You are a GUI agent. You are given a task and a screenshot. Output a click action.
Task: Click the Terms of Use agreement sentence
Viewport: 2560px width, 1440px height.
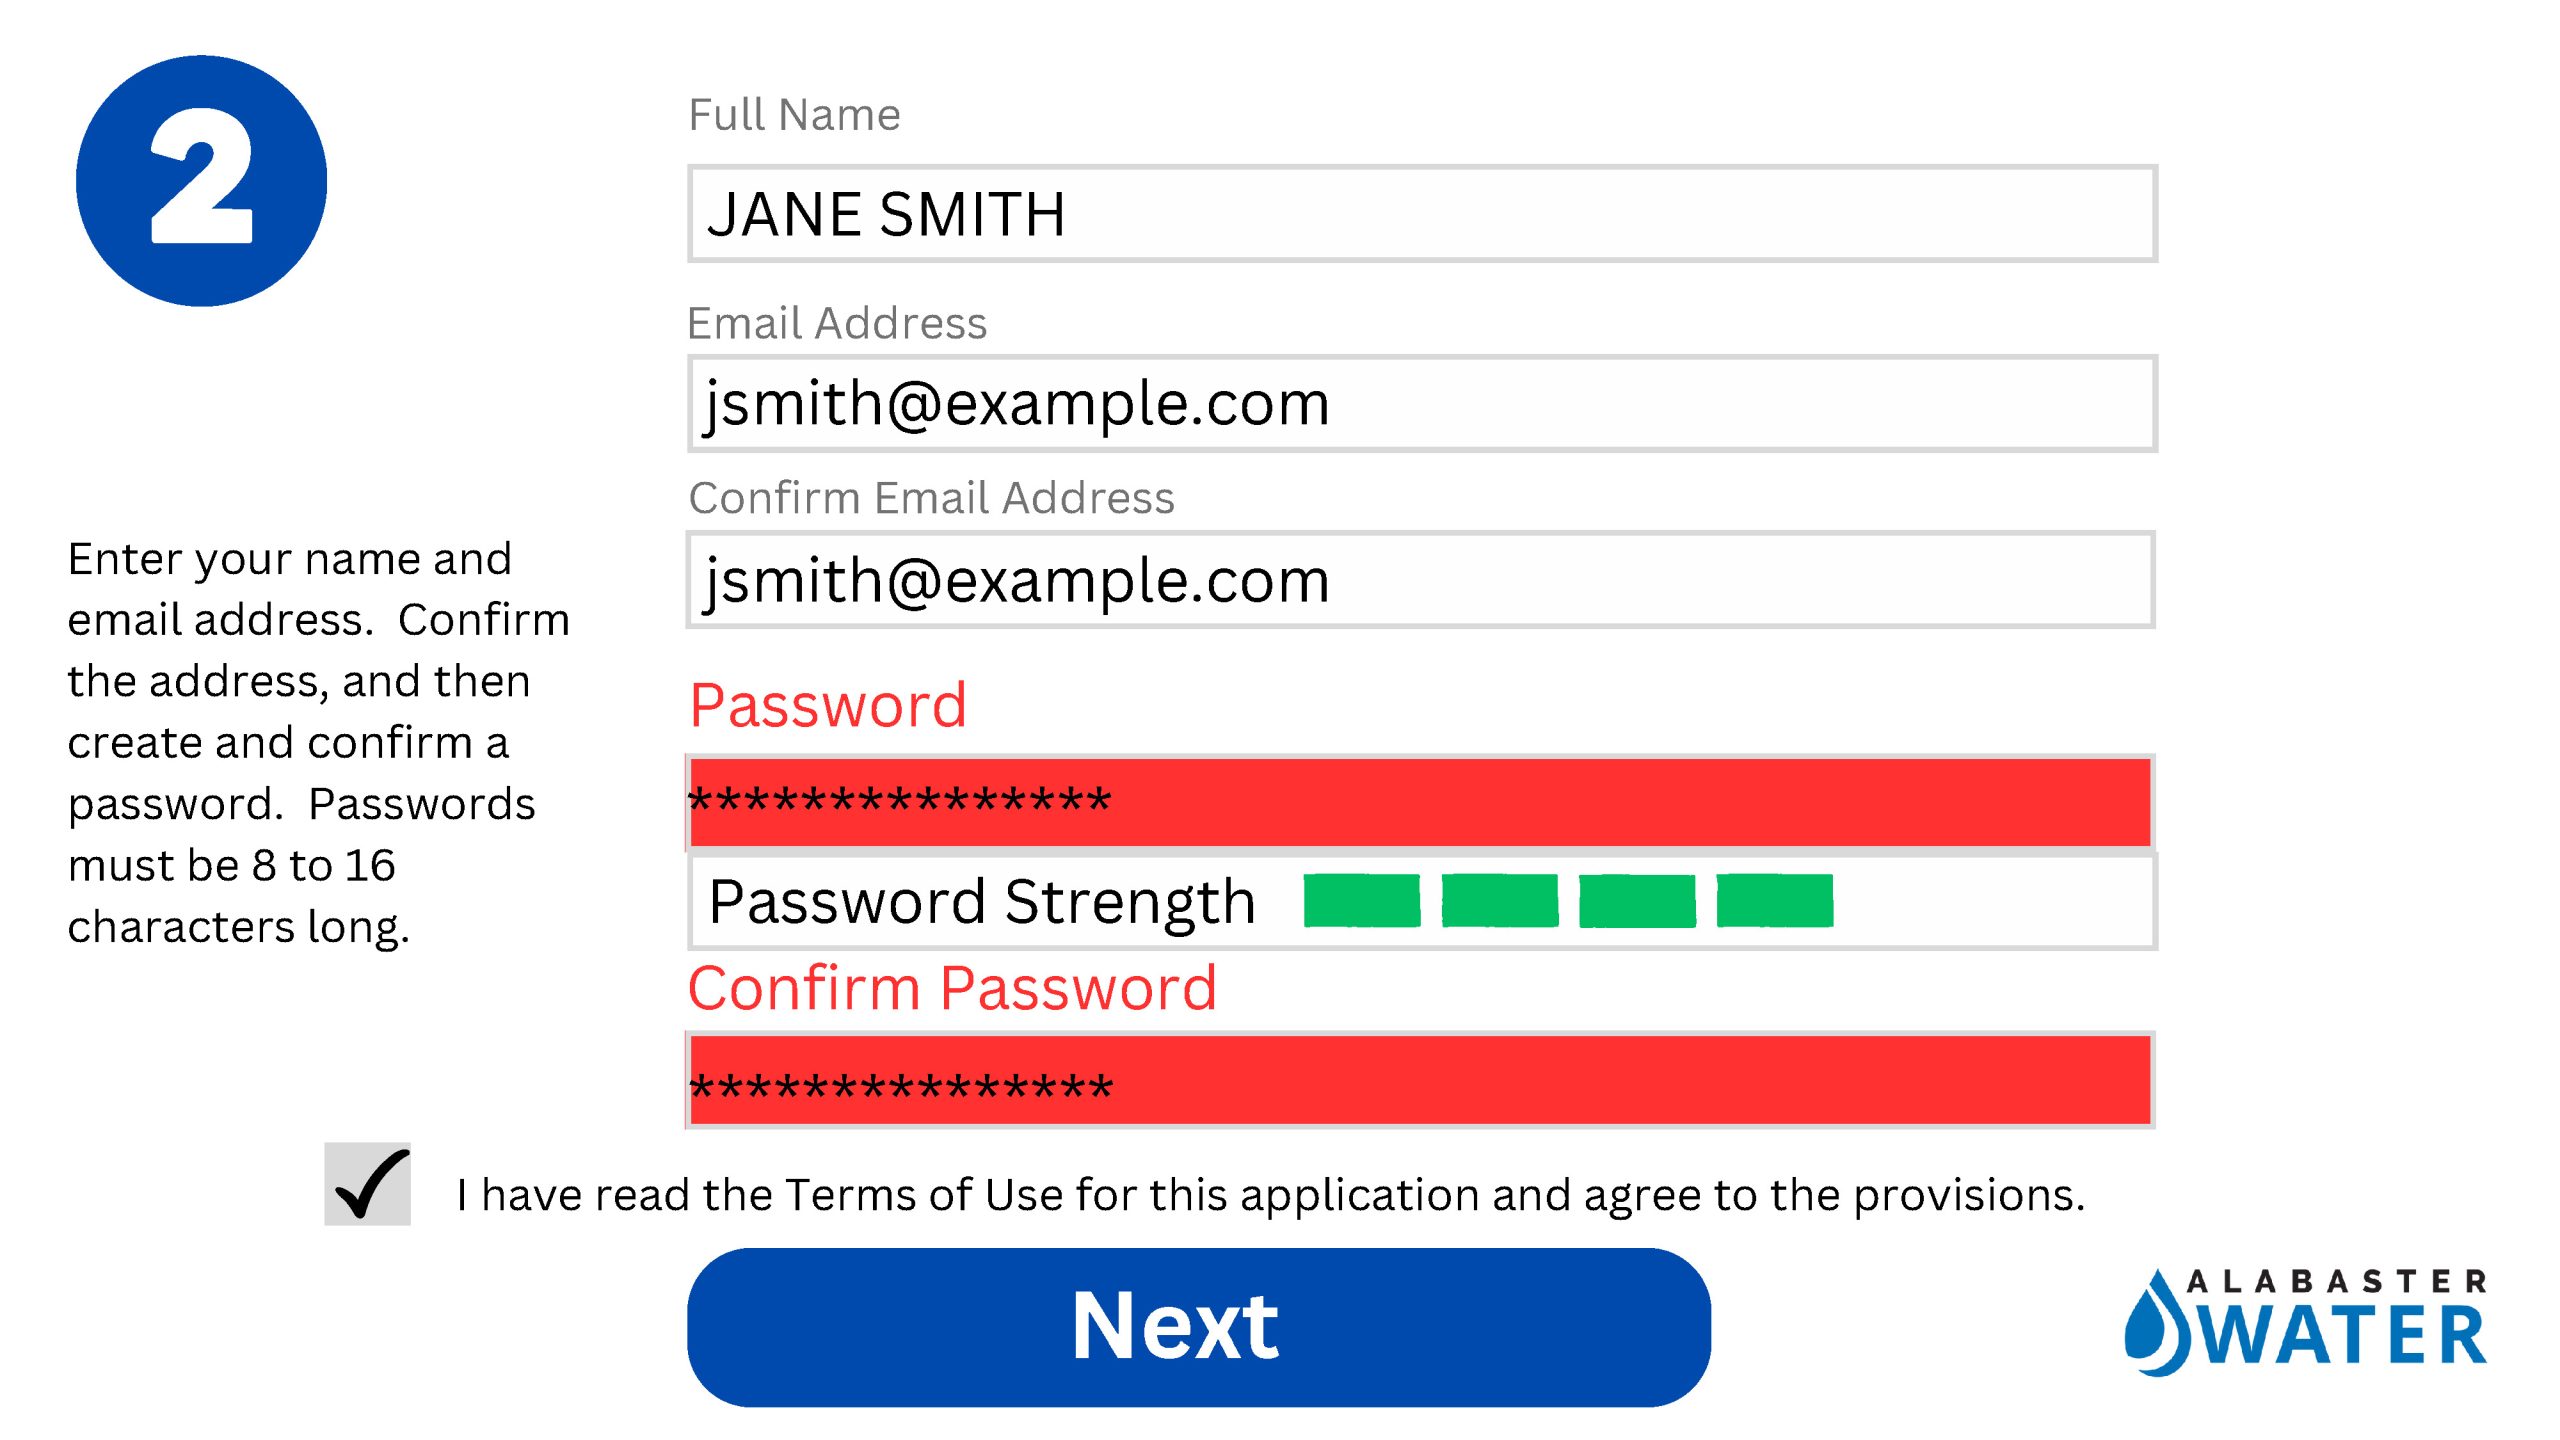(x=1270, y=1195)
